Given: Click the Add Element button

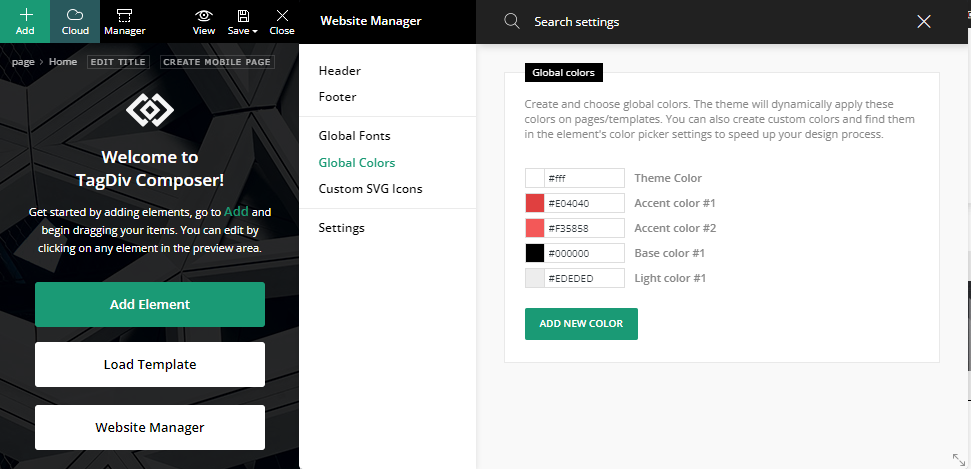Looking at the screenshot, I should (150, 304).
